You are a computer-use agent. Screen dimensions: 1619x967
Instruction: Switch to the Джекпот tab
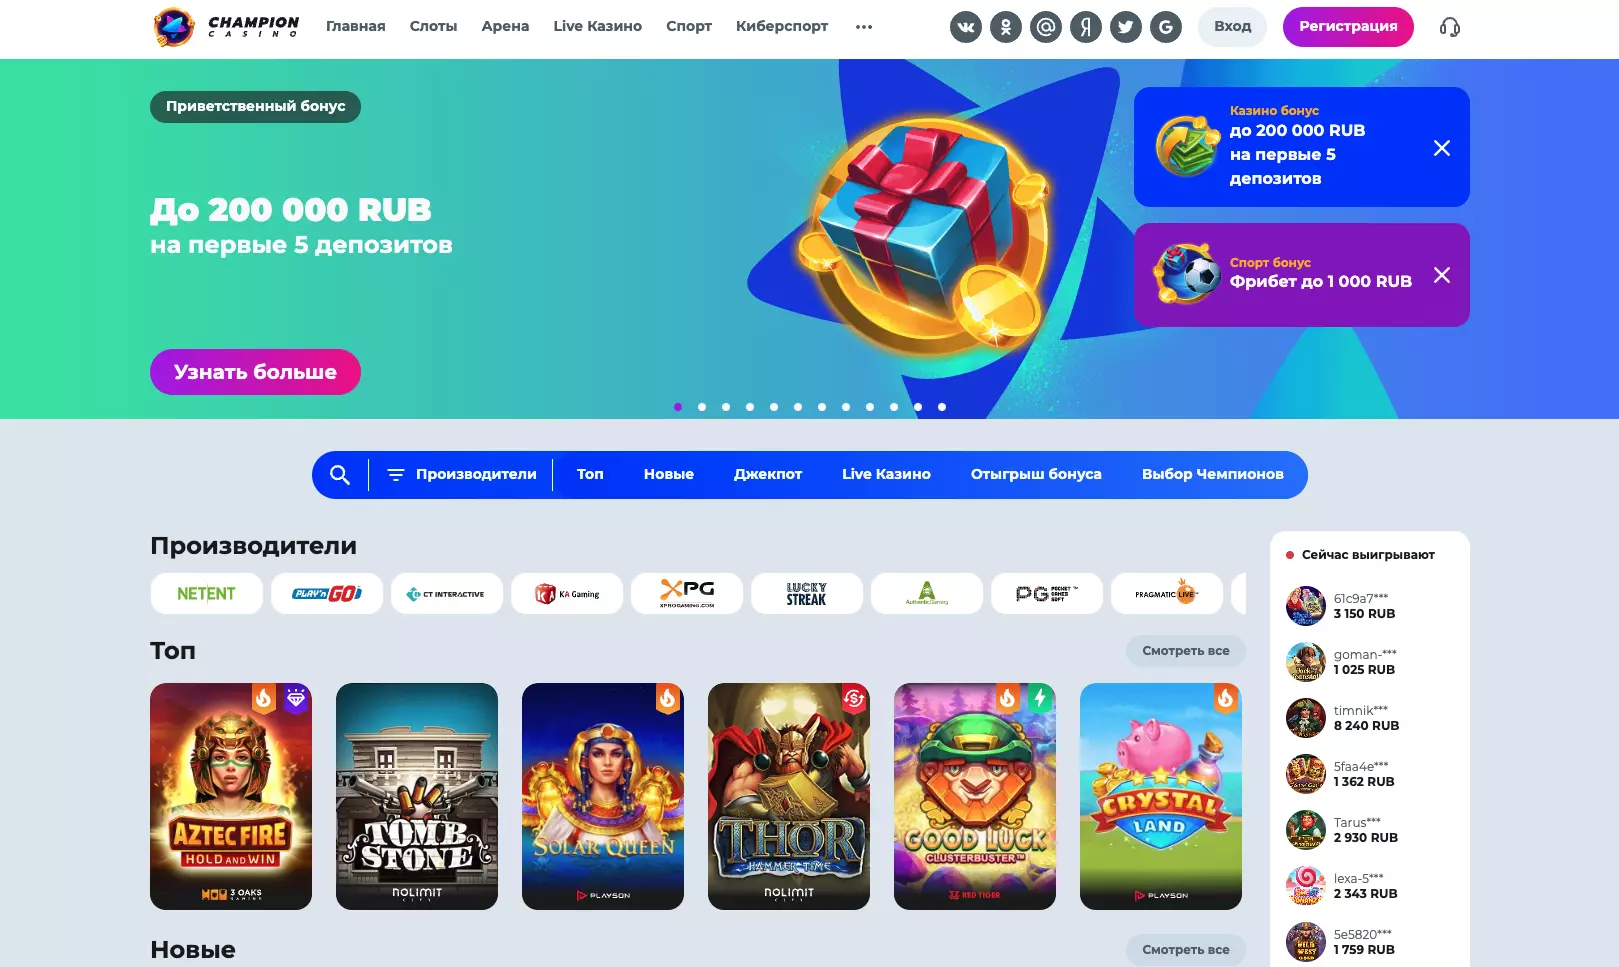coord(768,474)
